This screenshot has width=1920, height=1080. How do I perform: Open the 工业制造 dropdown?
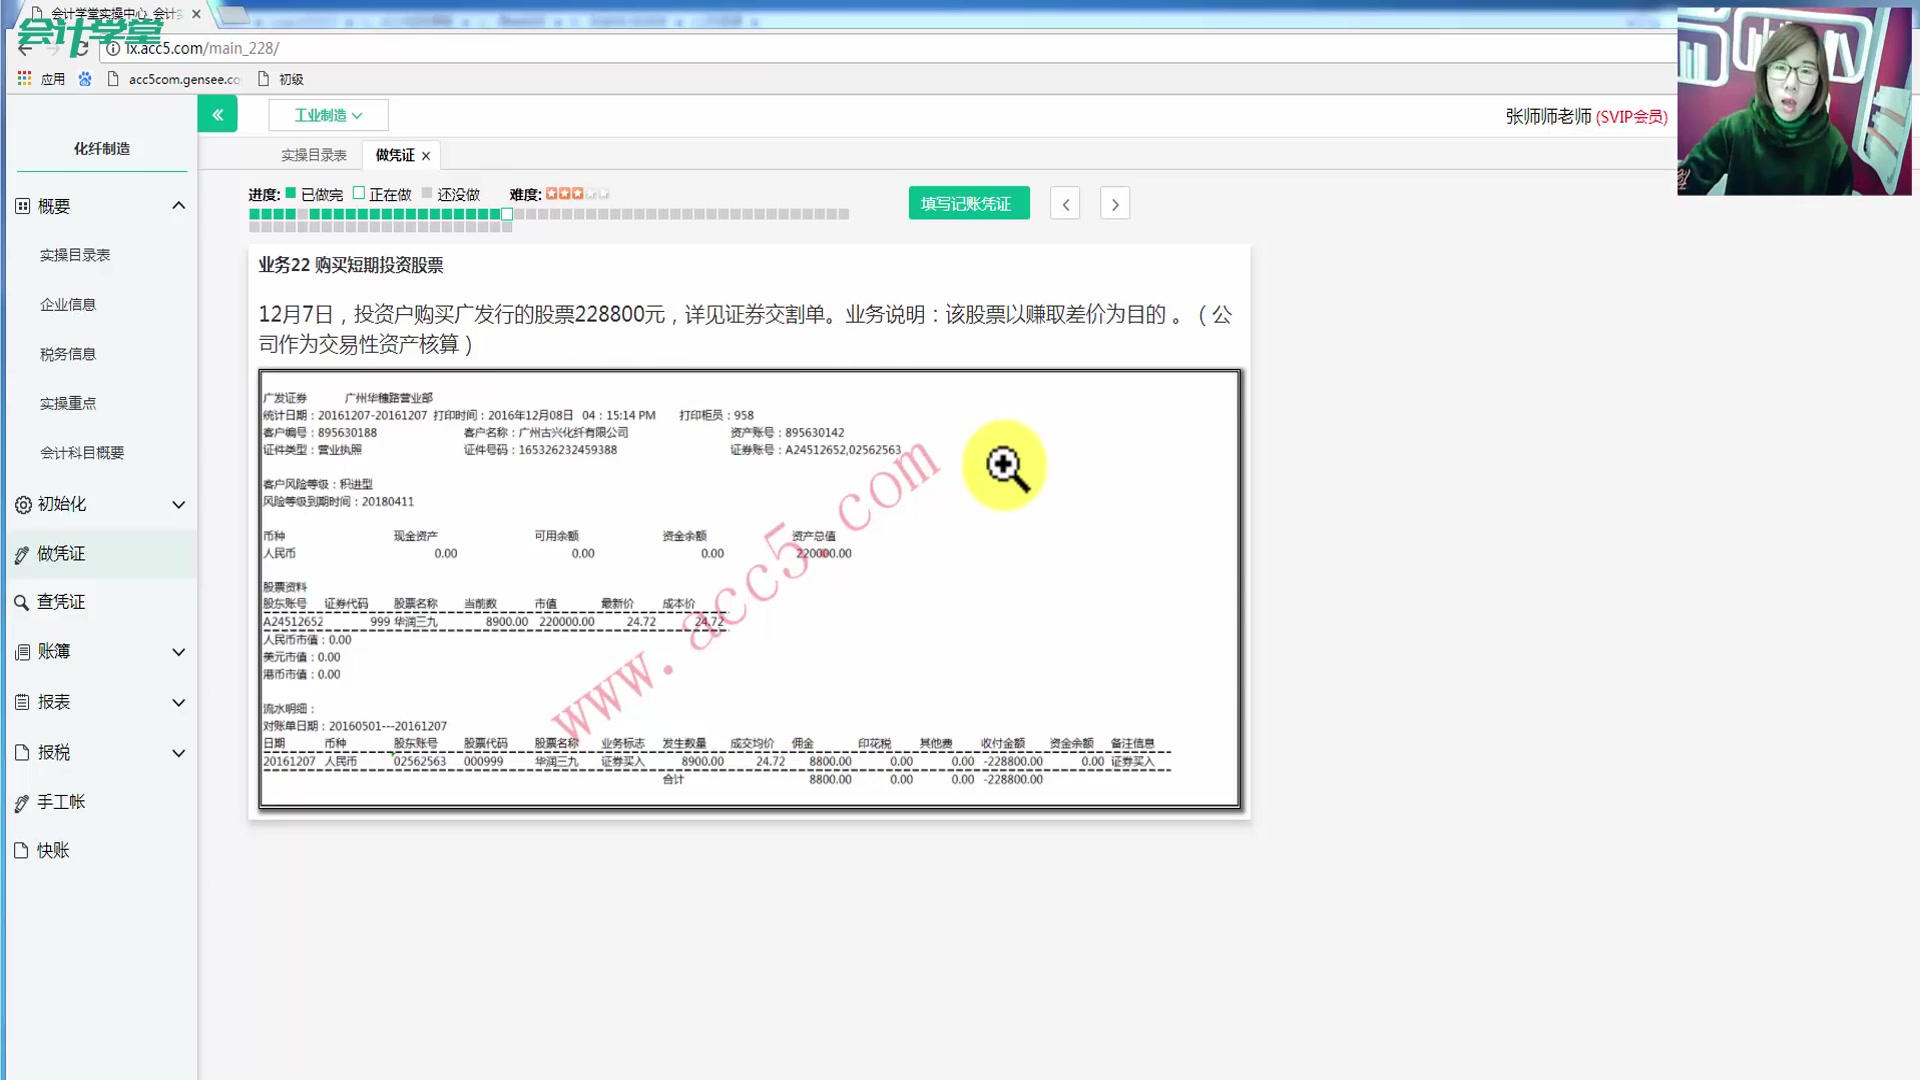coord(328,115)
